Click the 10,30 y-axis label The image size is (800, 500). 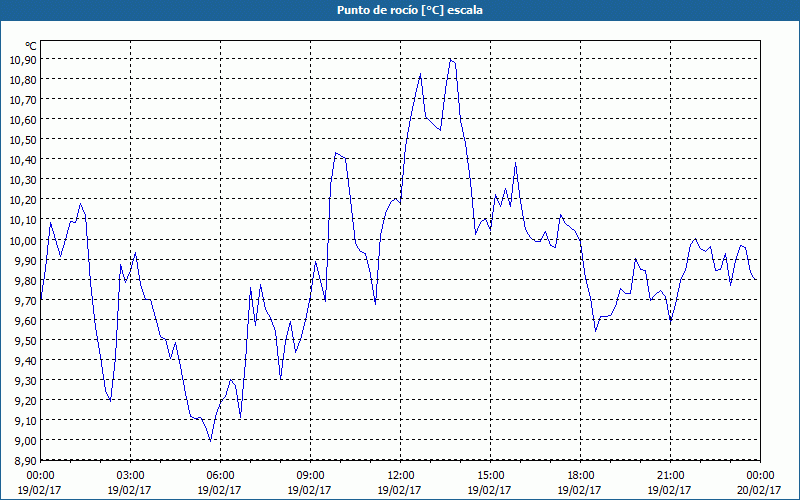tap(23, 180)
